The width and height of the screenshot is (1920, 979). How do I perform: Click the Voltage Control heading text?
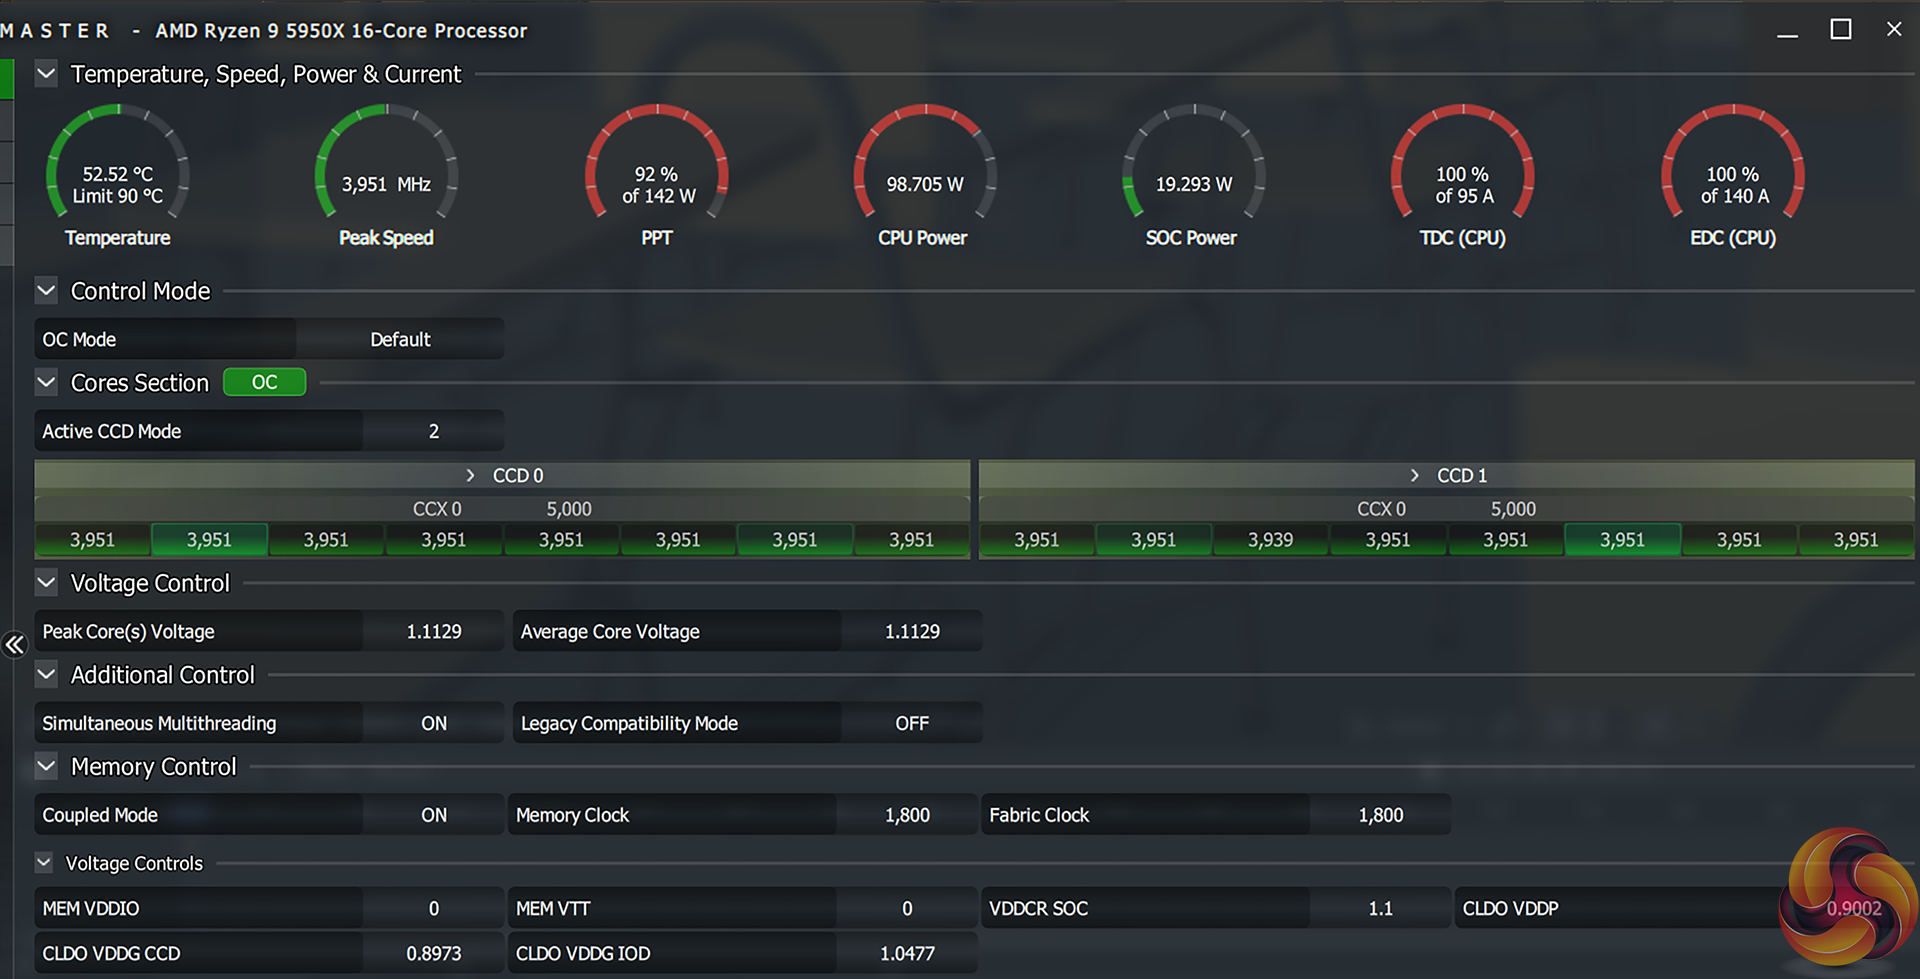coord(150,583)
